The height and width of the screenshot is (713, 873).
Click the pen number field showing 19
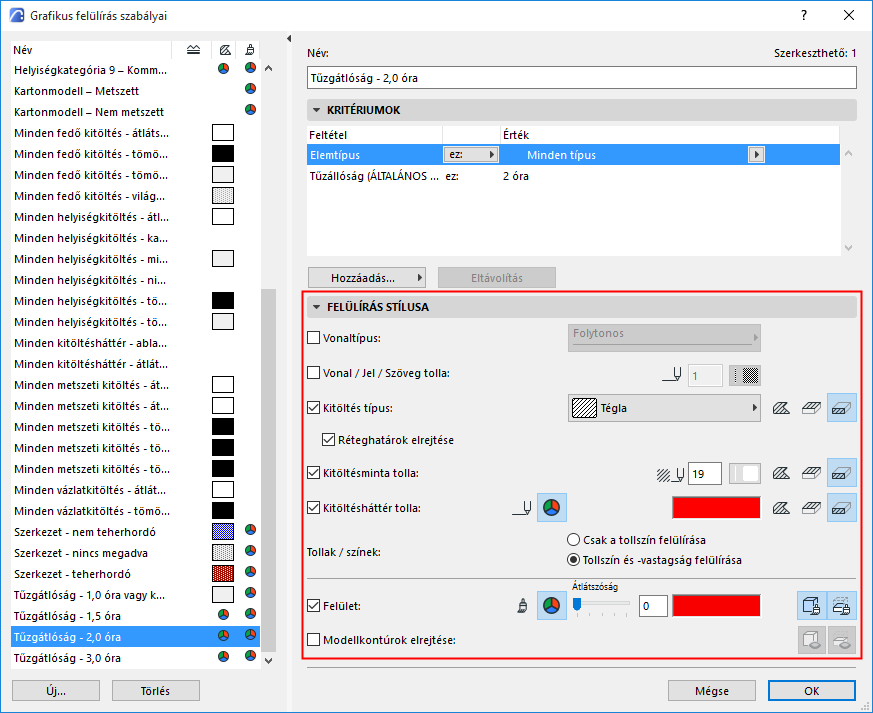point(705,474)
